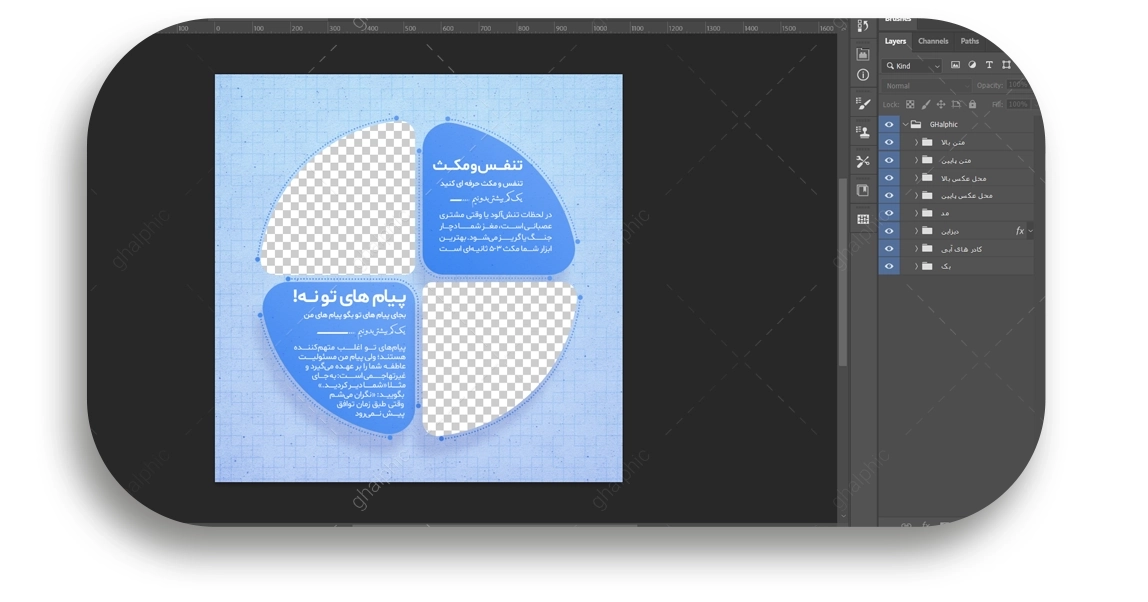Filter layers by type layers icon
This screenshot has height=602, width=1148.
989,65
